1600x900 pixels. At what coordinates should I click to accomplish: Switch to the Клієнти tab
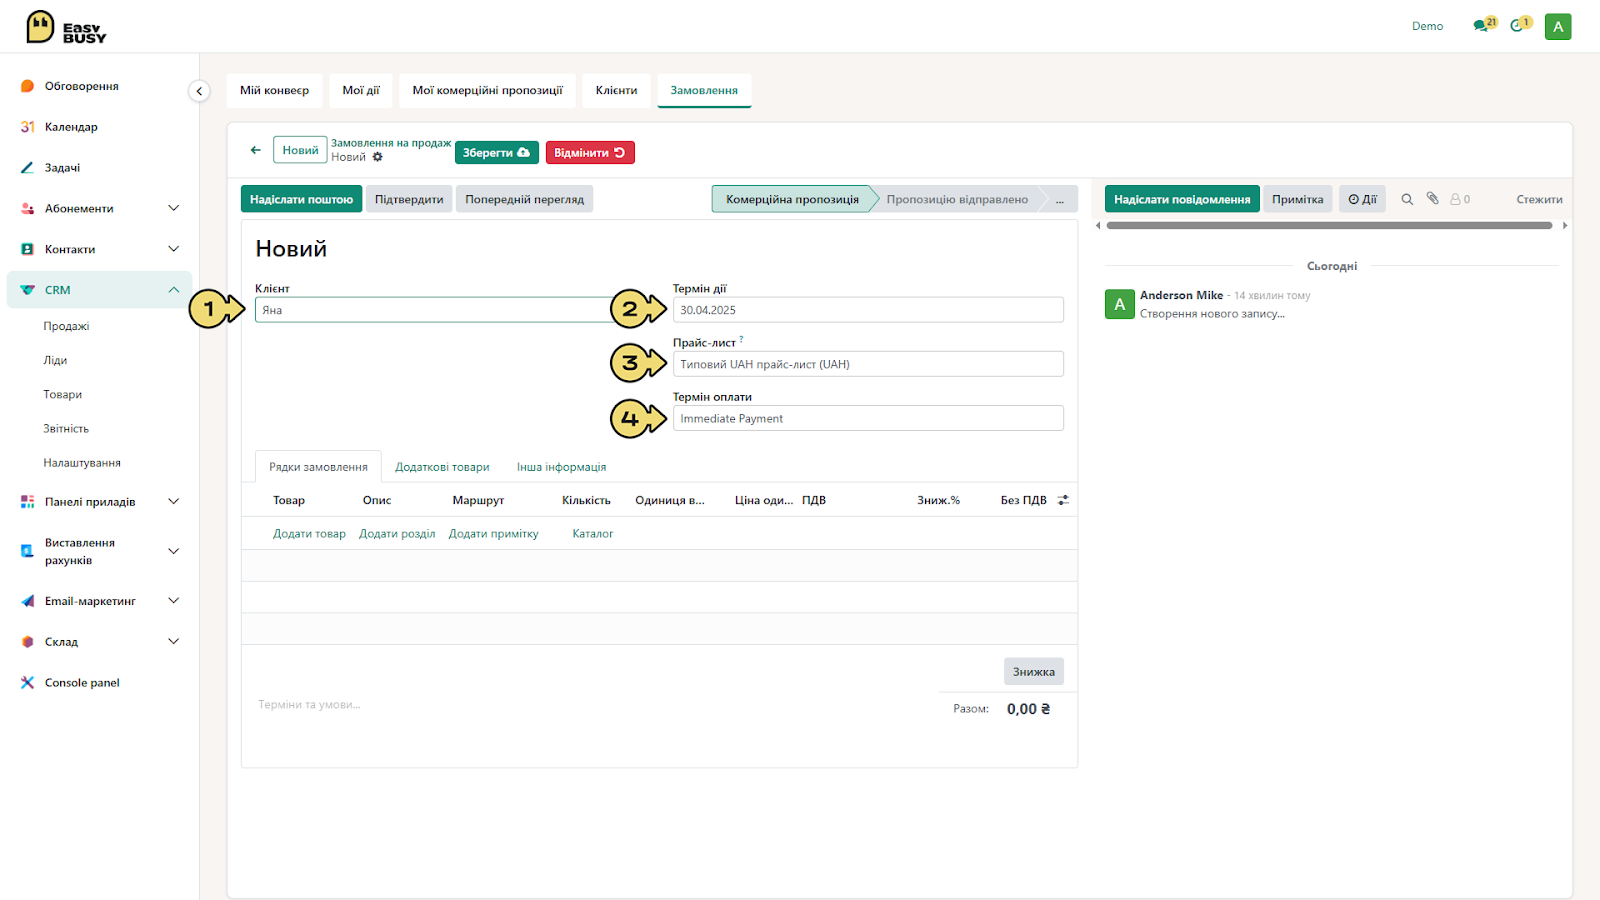(617, 90)
